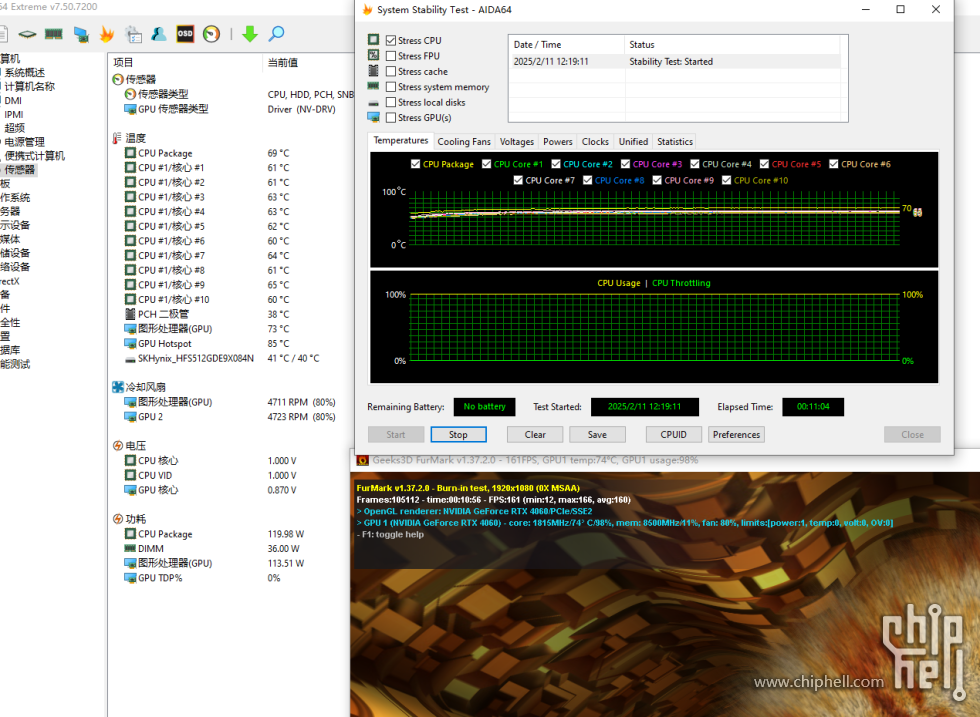980x717 pixels.
Task: Click the elapsed time 00:11:04 field
Action: coord(813,406)
